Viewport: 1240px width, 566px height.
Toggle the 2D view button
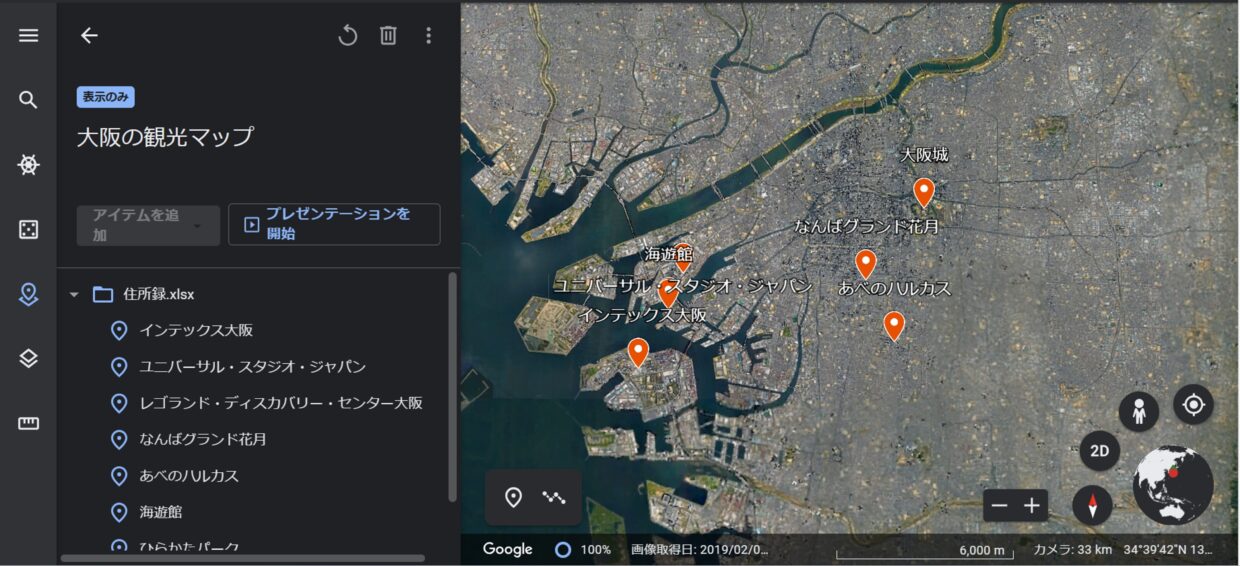1100,451
